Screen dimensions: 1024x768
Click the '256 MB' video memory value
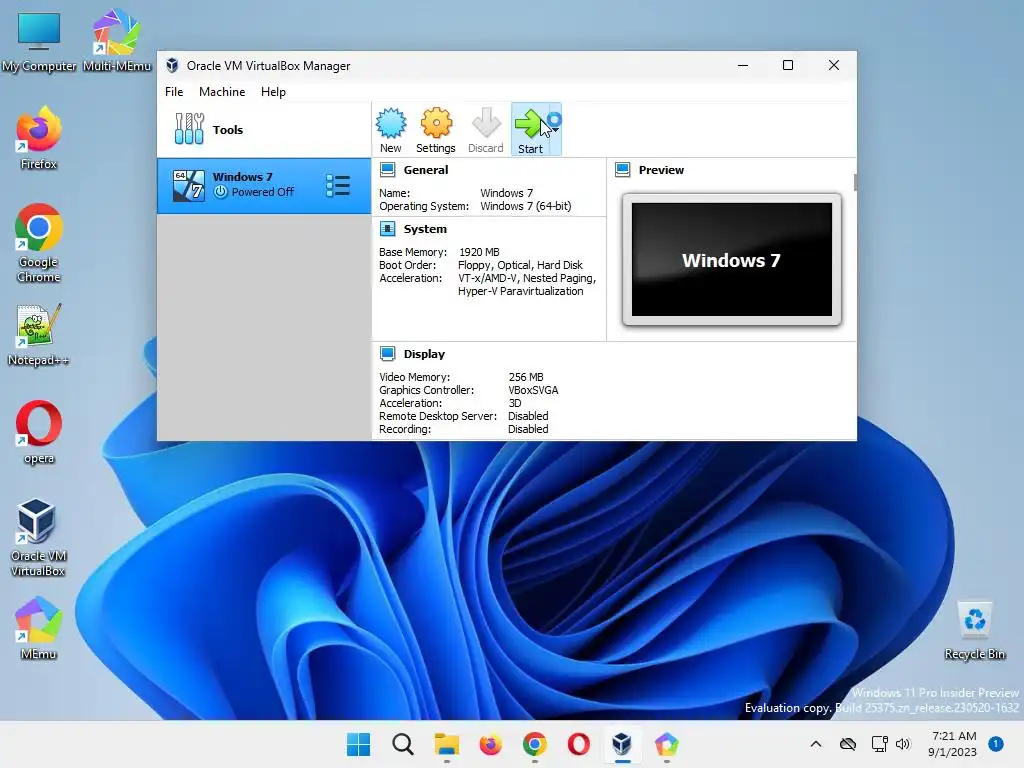526,377
